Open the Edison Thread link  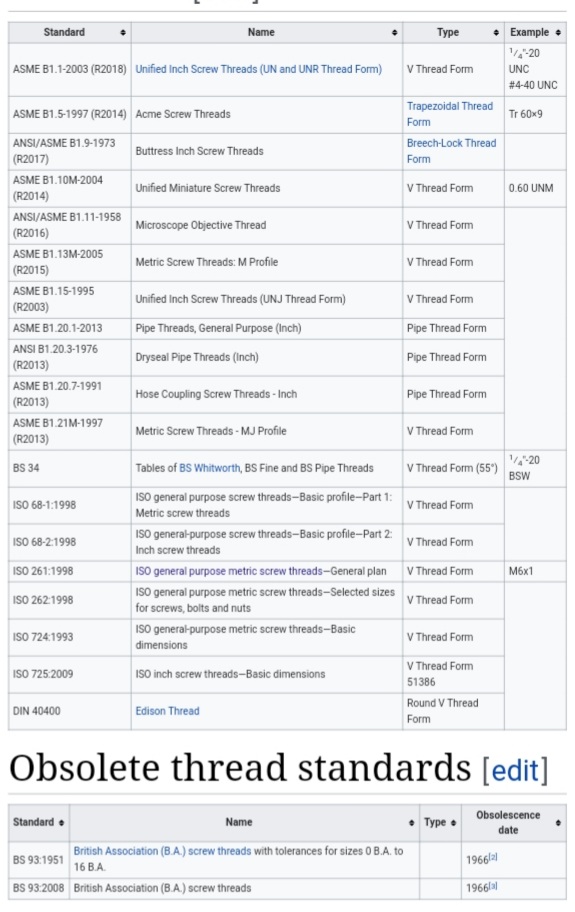(167, 711)
